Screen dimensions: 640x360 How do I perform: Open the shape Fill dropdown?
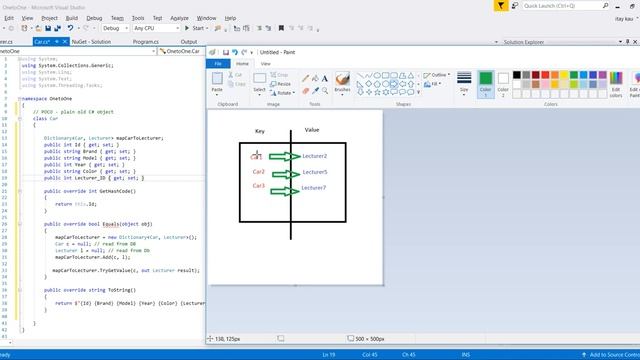pyautogui.click(x=433, y=84)
